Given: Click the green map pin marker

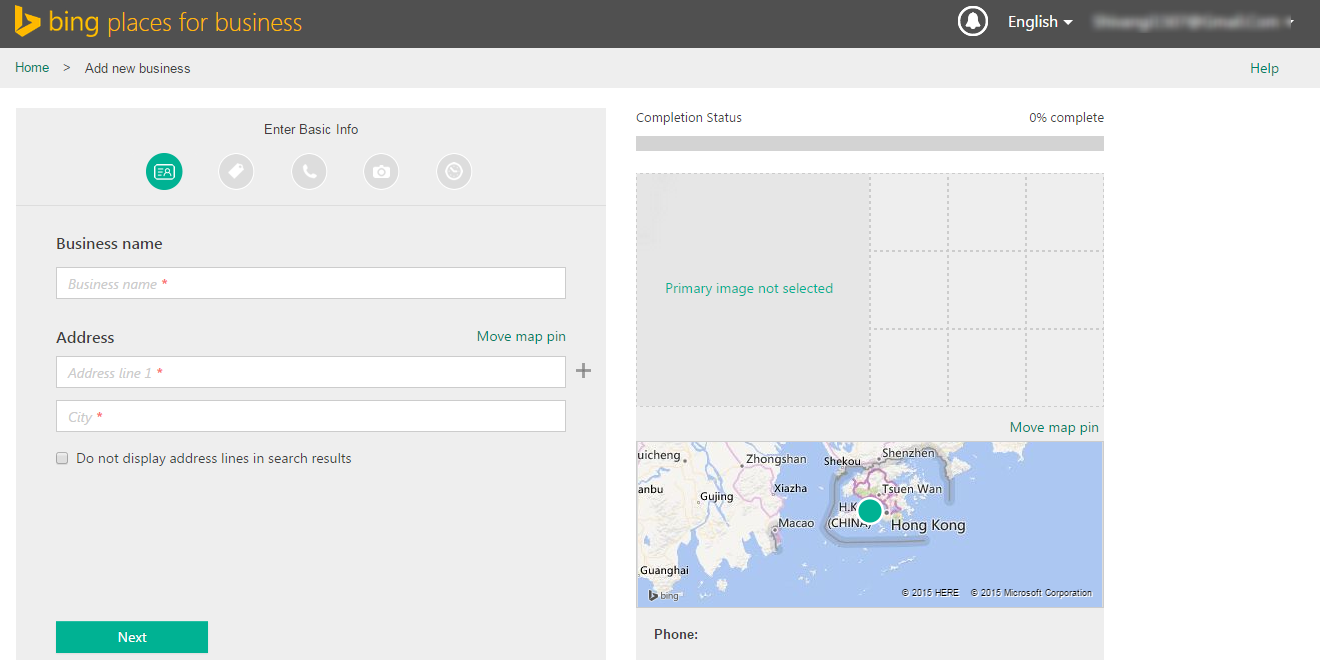Looking at the screenshot, I should 870,511.
